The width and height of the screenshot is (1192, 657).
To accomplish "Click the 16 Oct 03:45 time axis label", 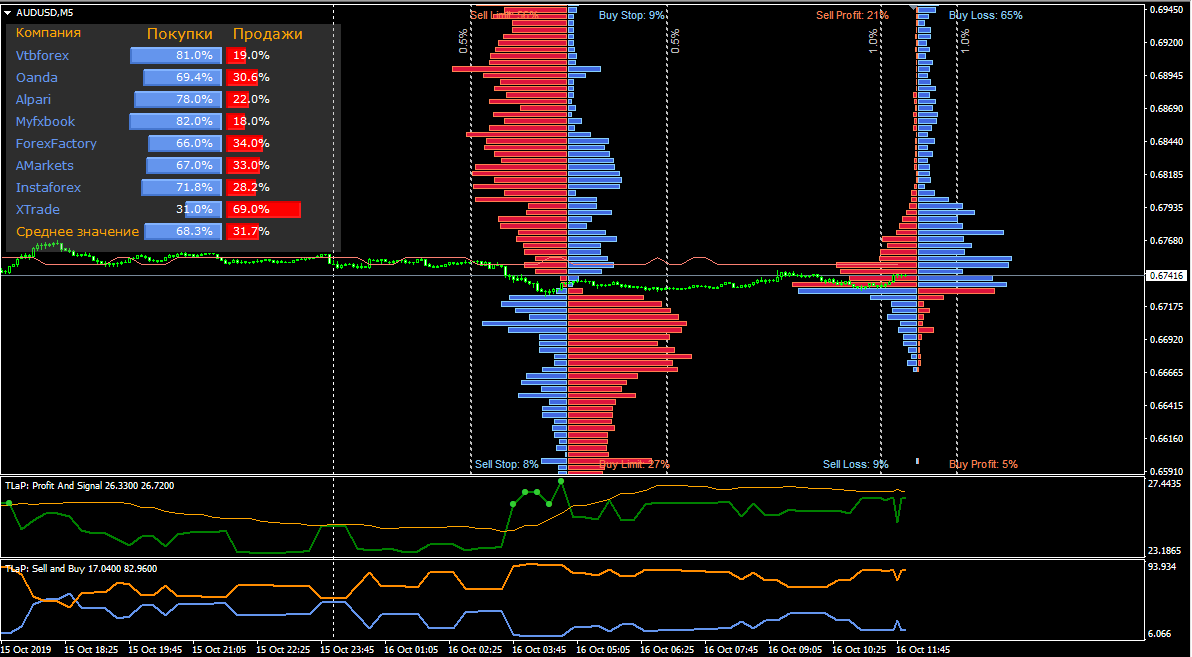I will point(539,650).
